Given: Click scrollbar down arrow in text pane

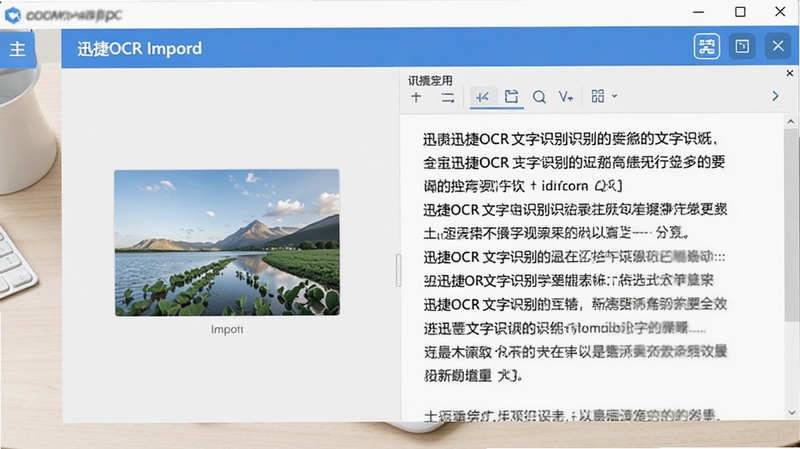Looking at the screenshot, I should (791, 412).
